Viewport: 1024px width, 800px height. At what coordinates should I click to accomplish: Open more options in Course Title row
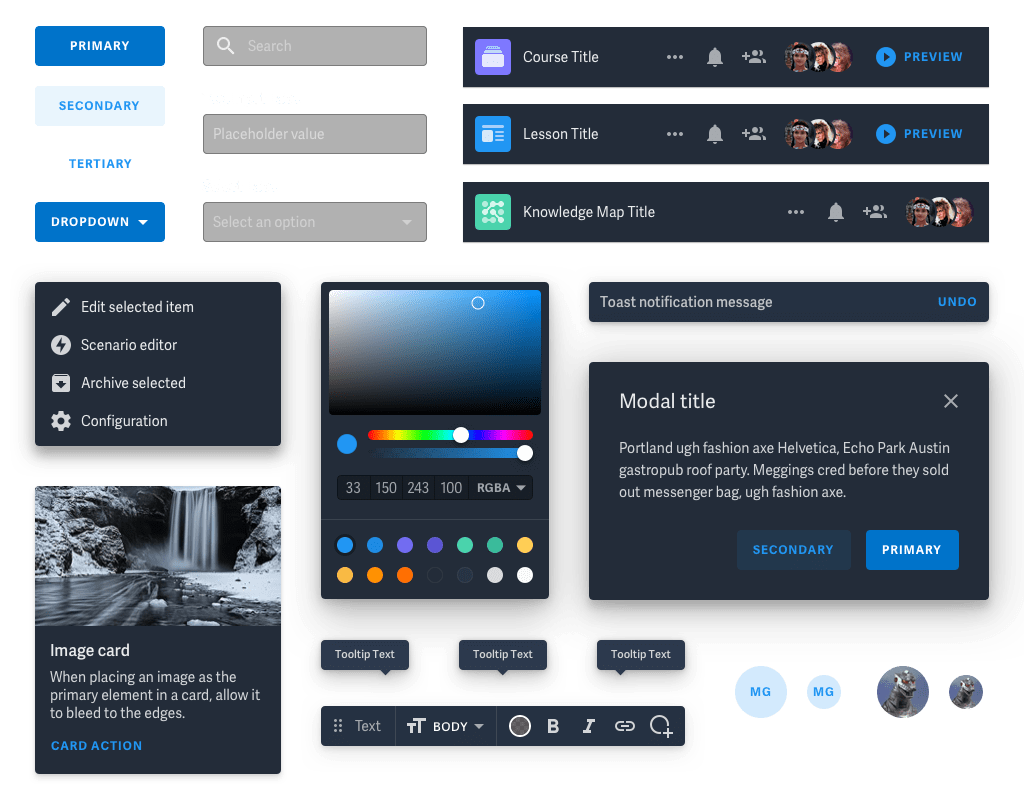pyautogui.click(x=675, y=57)
